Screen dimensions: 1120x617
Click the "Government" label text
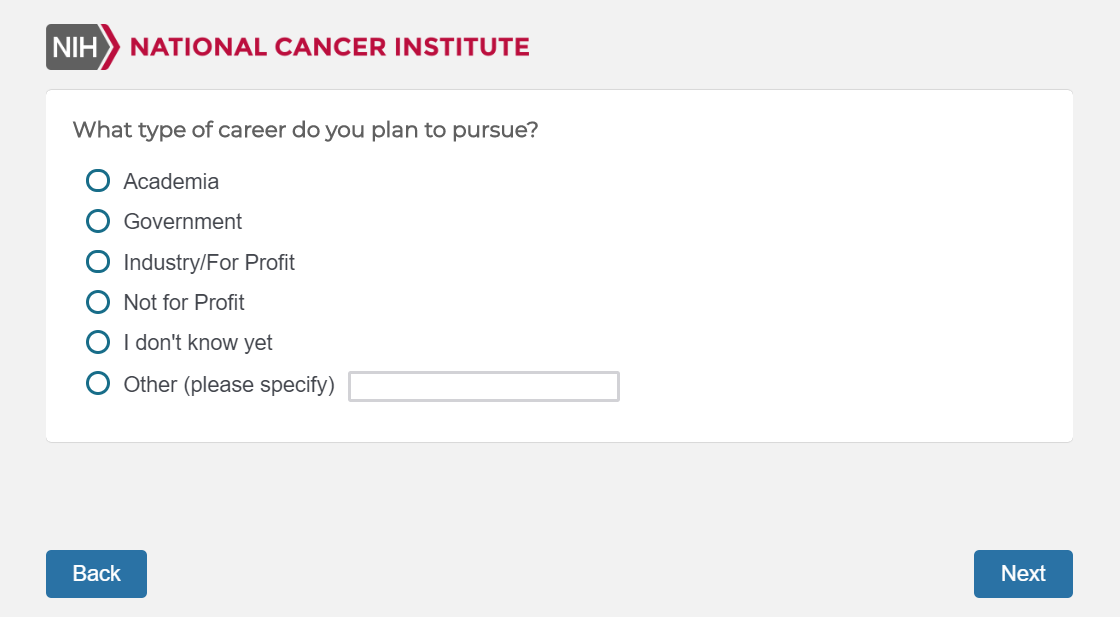183,222
